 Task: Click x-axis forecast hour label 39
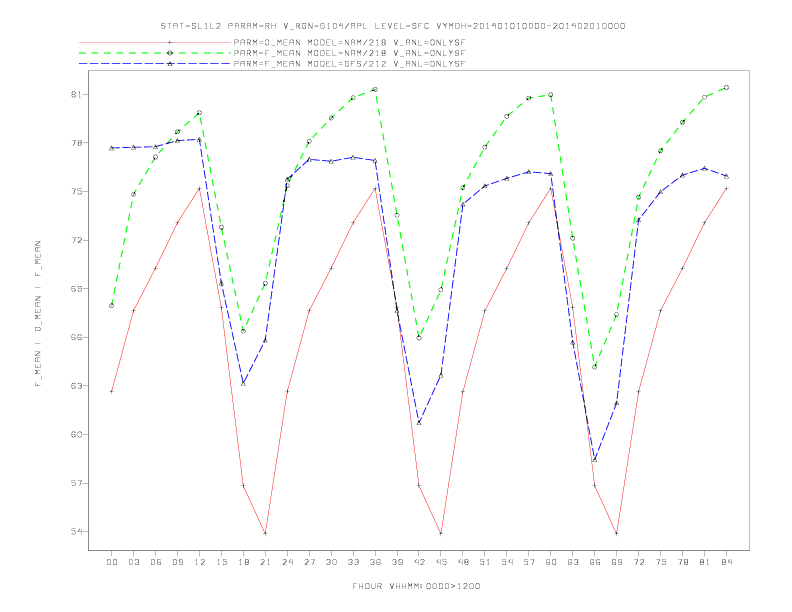(397, 562)
